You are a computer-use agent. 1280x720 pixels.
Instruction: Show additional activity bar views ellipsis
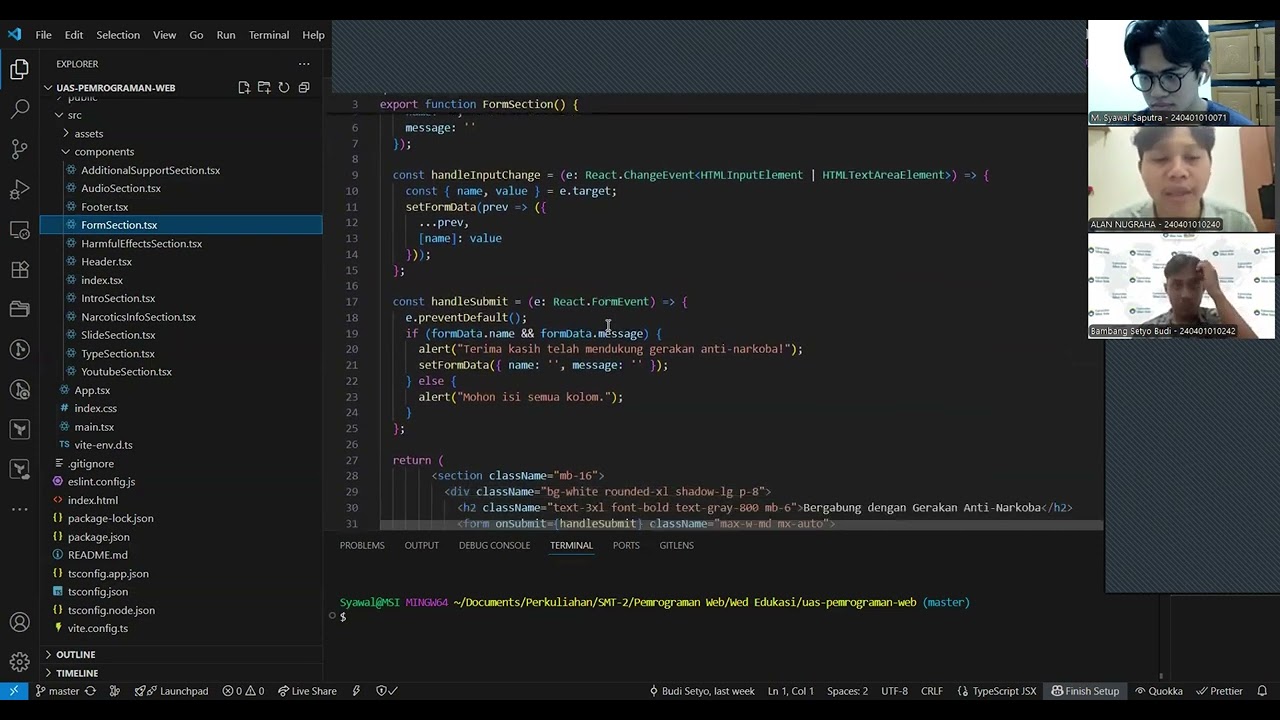(x=19, y=509)
